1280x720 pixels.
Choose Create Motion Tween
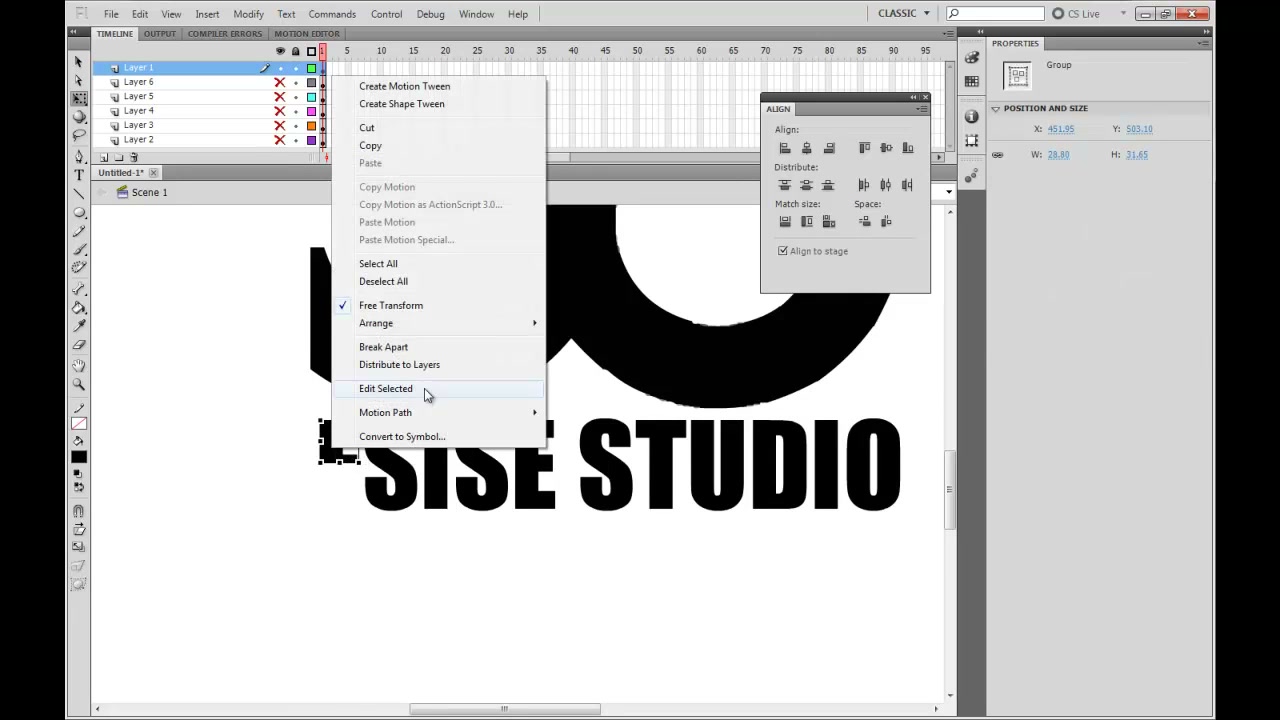[440, 86]
